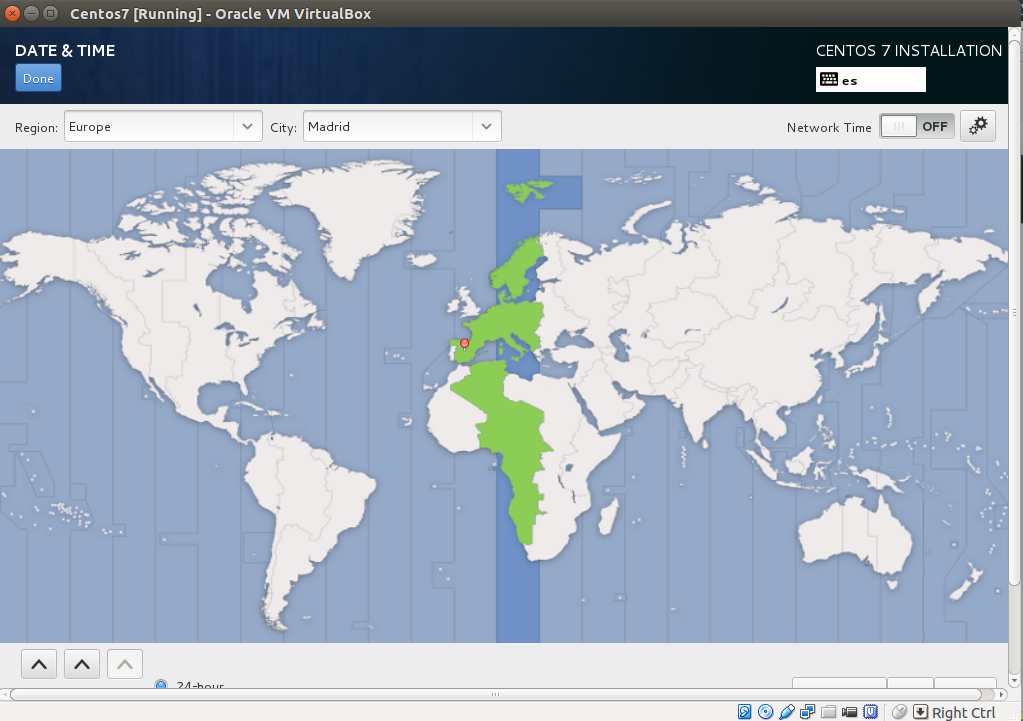Click the video capture icon in the status bar
This screenshot has height=721, width=1023.
click(x=849, y=710)
